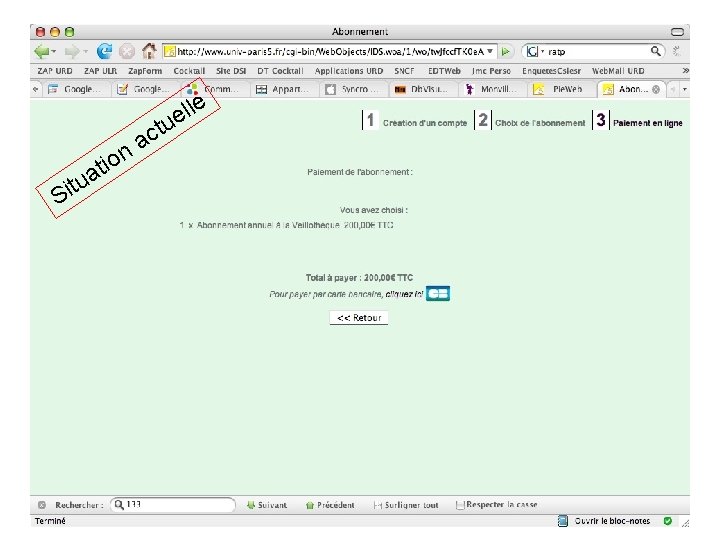
Task: Open the ZapForm bookmark
Action: click(145, 71)
